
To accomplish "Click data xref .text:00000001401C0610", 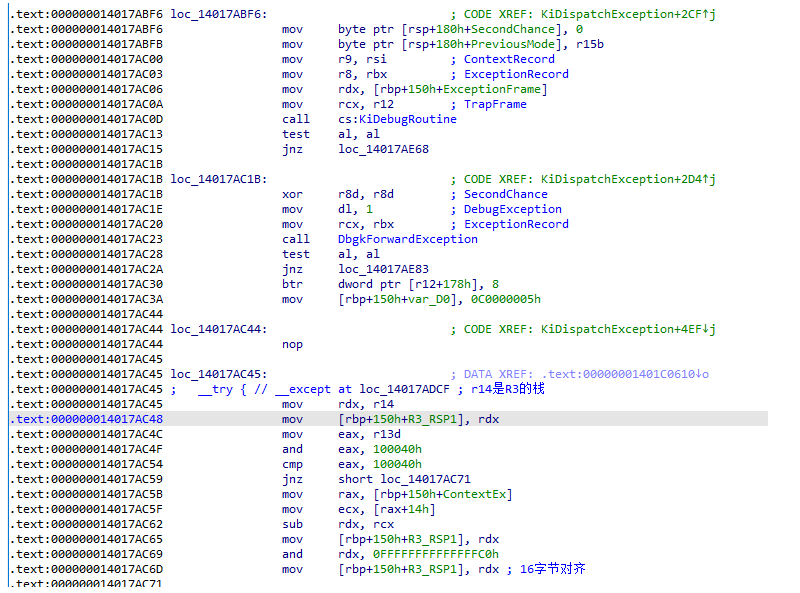I will (x=624, y=374).
